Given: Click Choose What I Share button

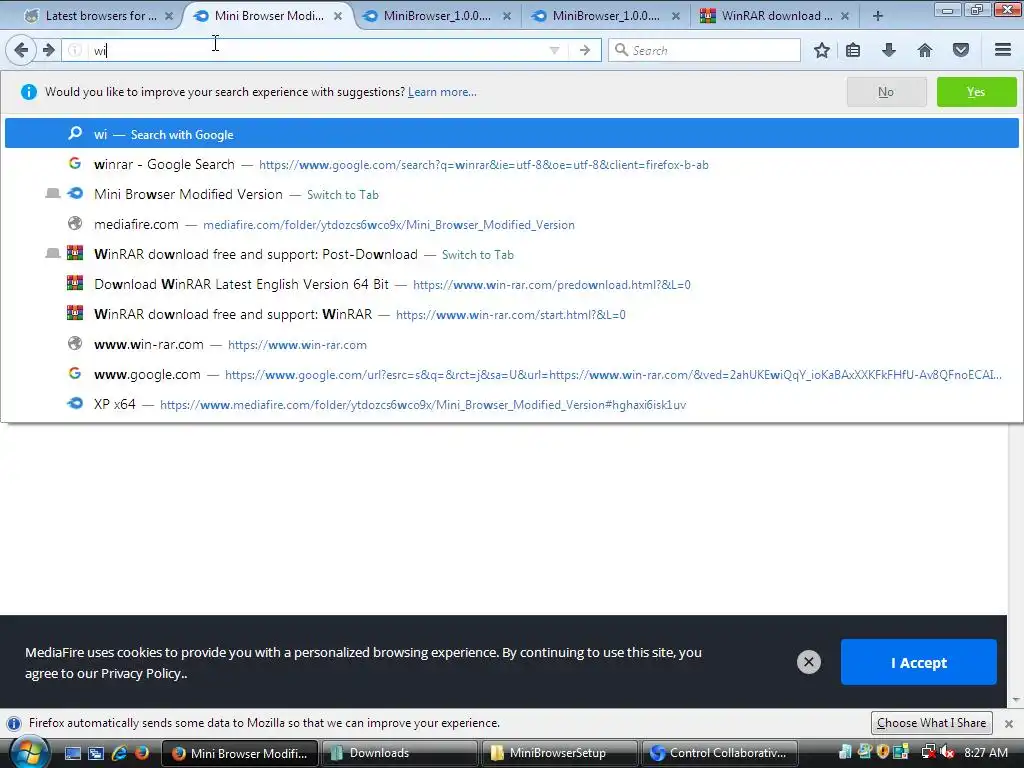Looking at the screenshot, I should [931, 723].
